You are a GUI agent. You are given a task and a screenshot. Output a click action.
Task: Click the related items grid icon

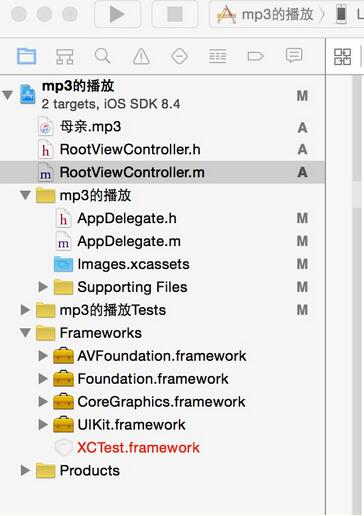coord(342,57)
